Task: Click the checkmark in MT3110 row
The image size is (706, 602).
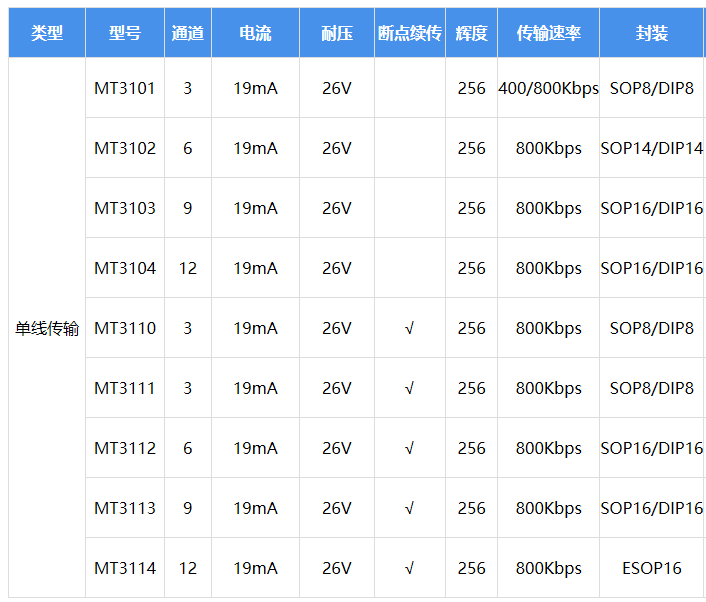Action: click(x=410, y=328)
